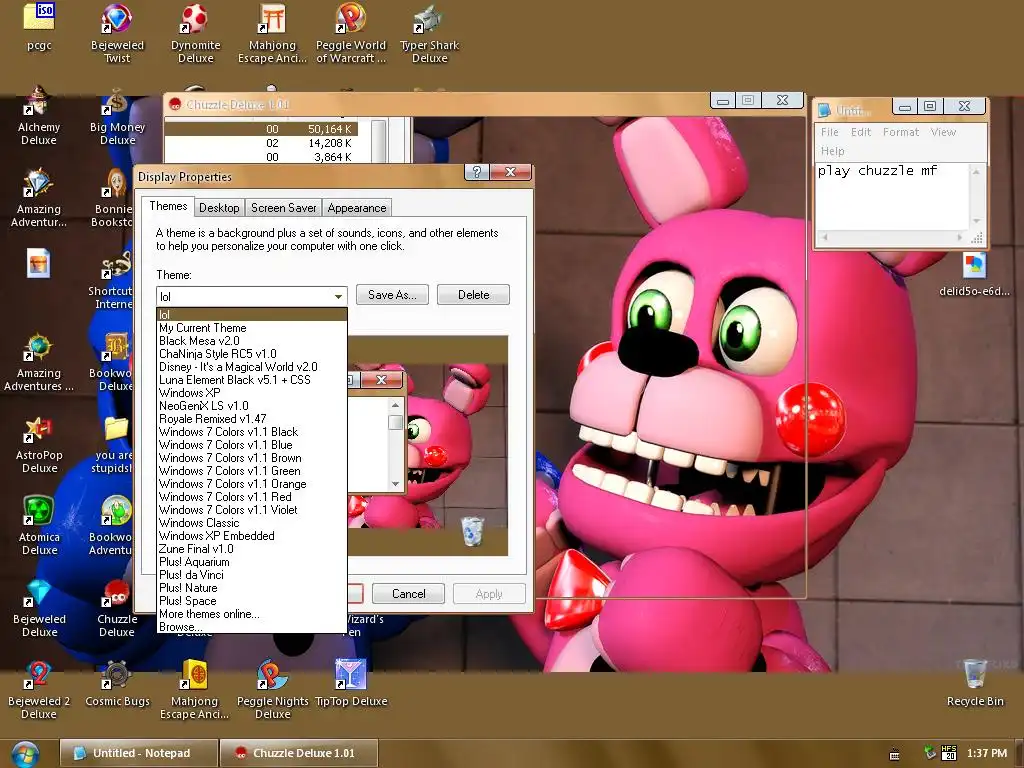Select Royale Remixed v1.47 theme
1024x768 pixels.
coord(251,419)
